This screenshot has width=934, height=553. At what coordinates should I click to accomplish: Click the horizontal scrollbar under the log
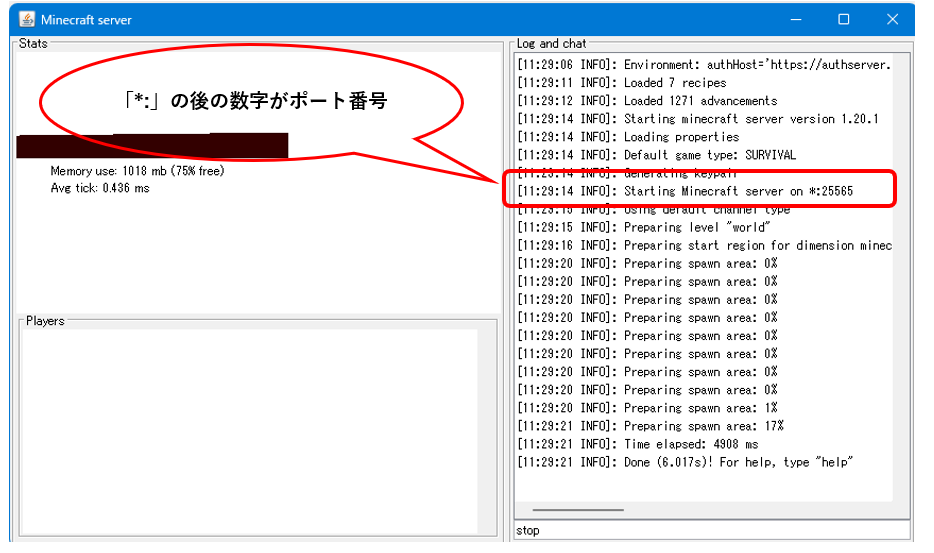pos(578,510)
